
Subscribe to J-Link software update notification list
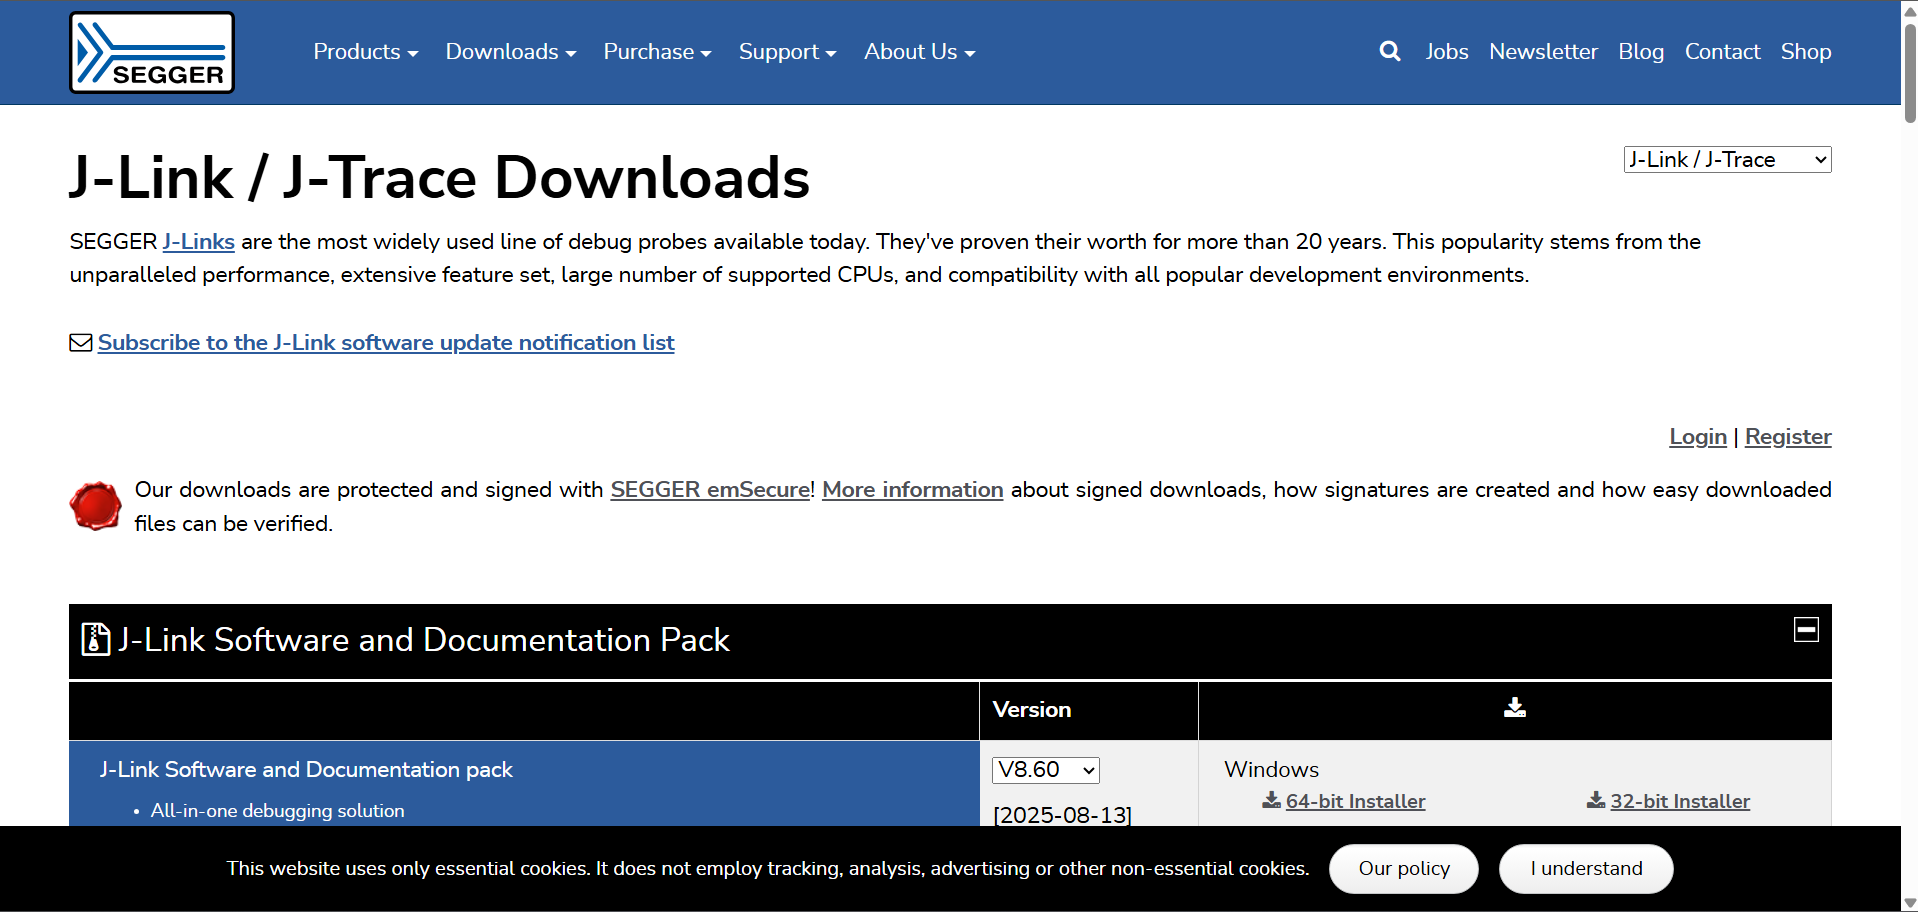pyautogui.click(x=386, y=343)
